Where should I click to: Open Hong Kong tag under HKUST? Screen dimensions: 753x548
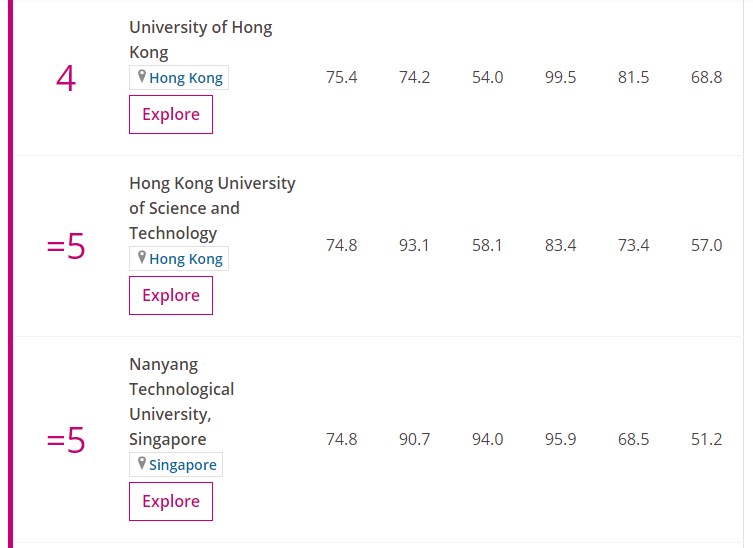pos(186,259)
